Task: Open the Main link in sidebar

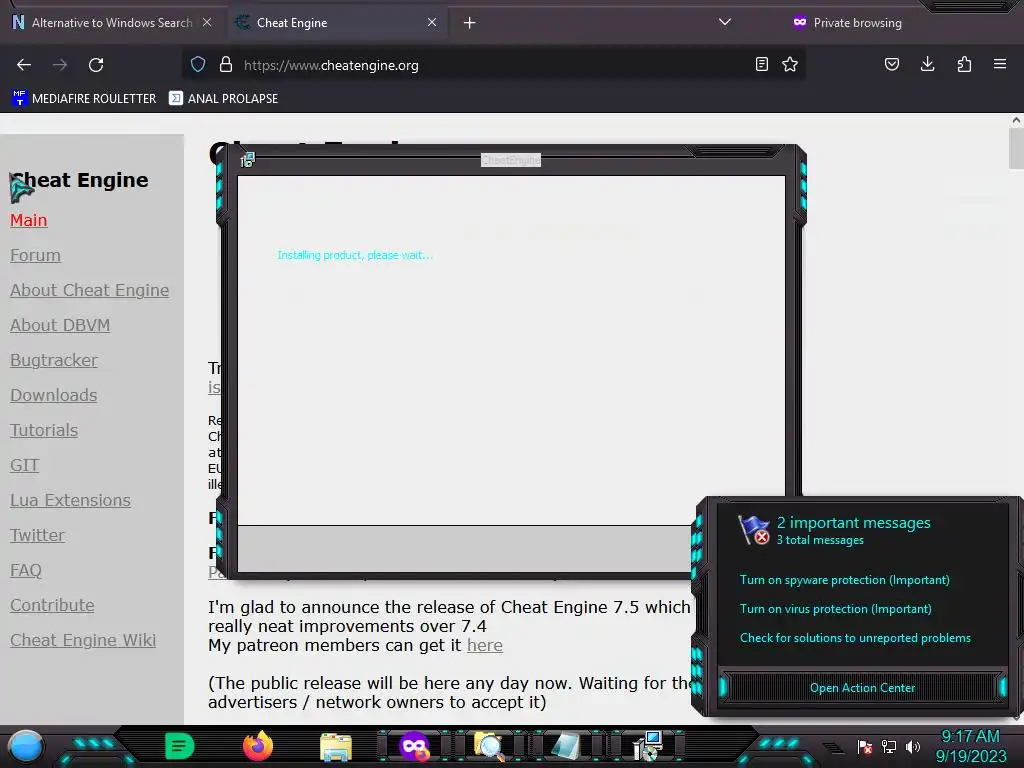Action: [x=29, y=220]
